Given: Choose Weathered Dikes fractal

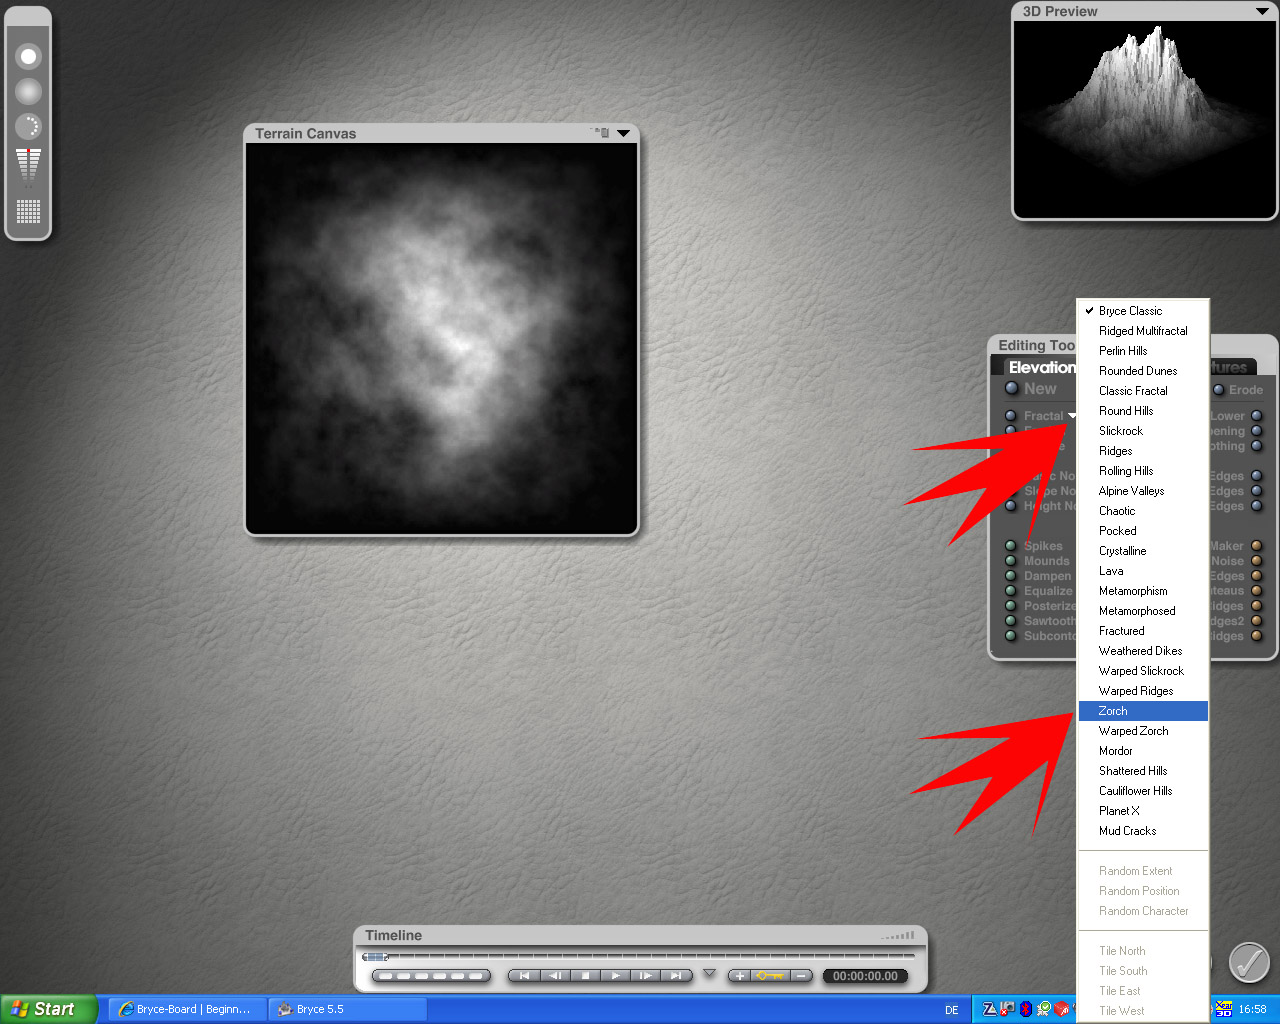Looking at the screenshot, I should tap(1143, 651).
